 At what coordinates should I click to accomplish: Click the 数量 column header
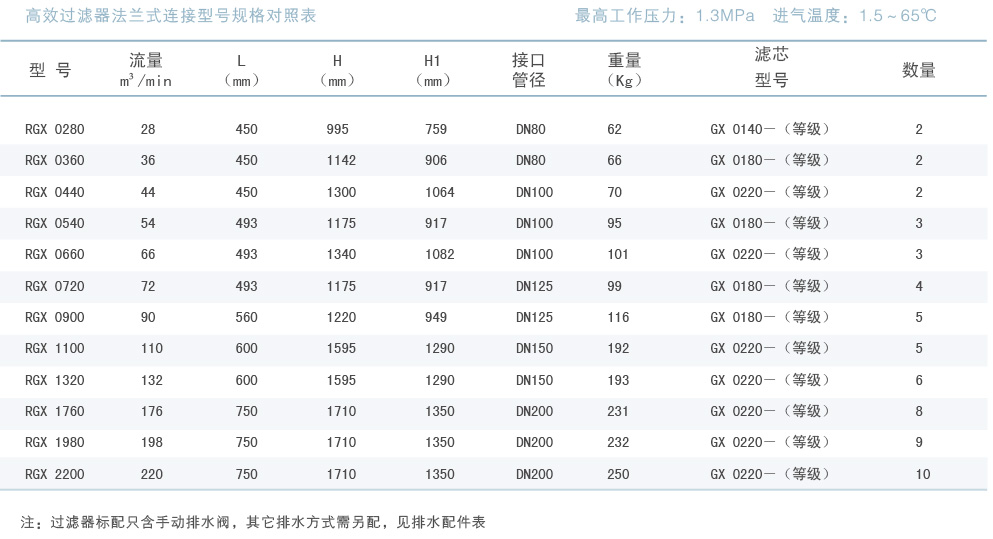click(919, 70)
